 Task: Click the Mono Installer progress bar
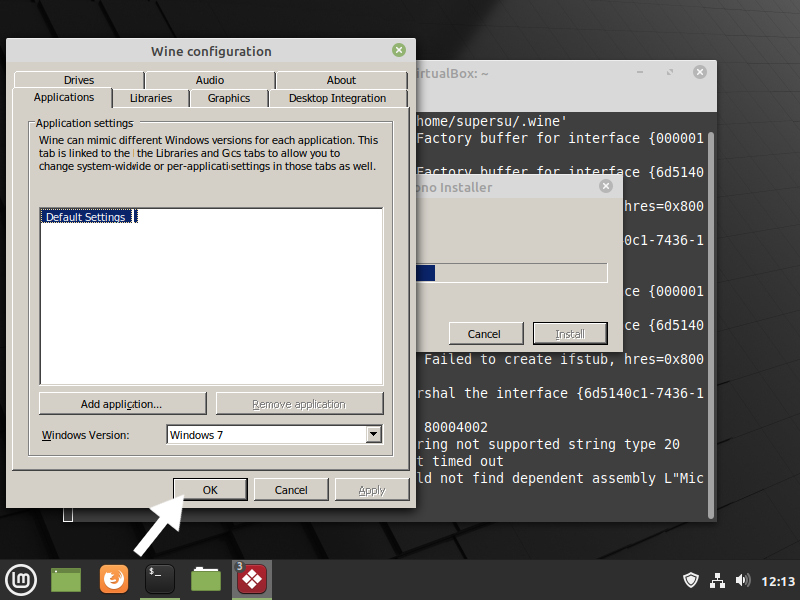click(512, 273)
